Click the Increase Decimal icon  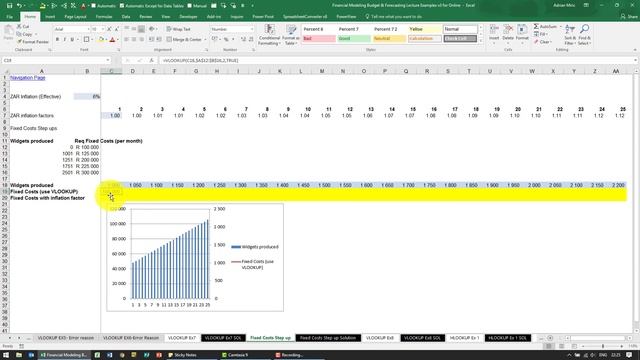coord(243,40)
